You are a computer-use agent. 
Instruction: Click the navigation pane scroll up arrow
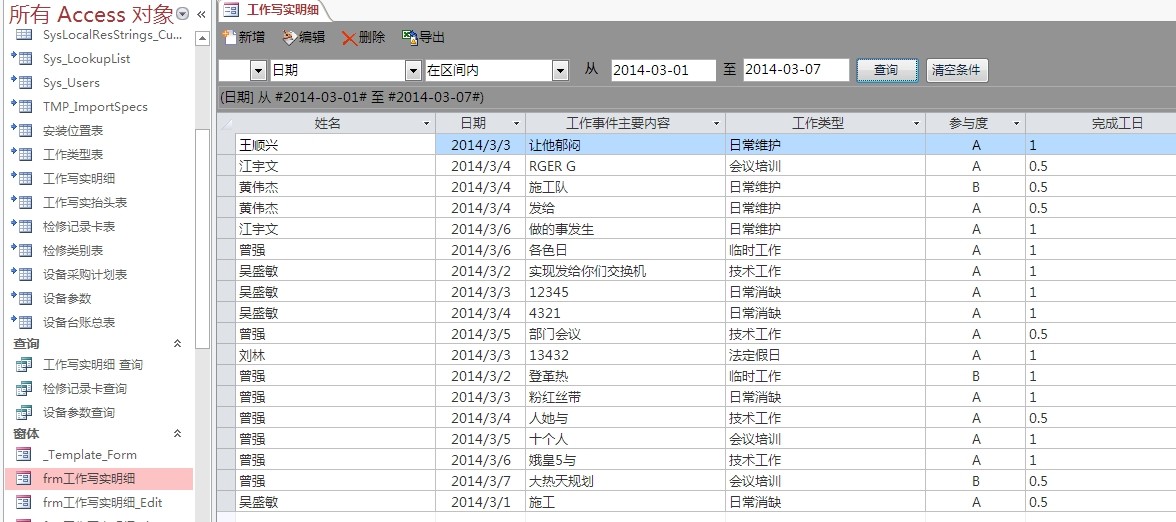(x=202, y=39)
